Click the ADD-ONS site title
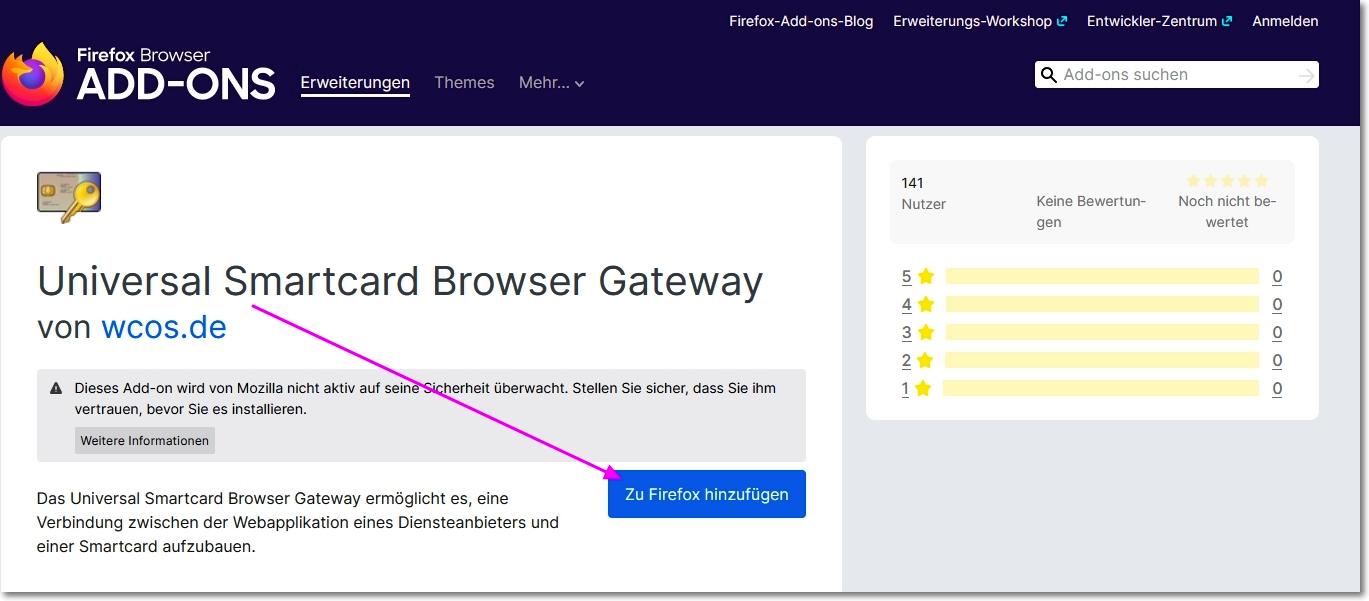 point(176,84)
